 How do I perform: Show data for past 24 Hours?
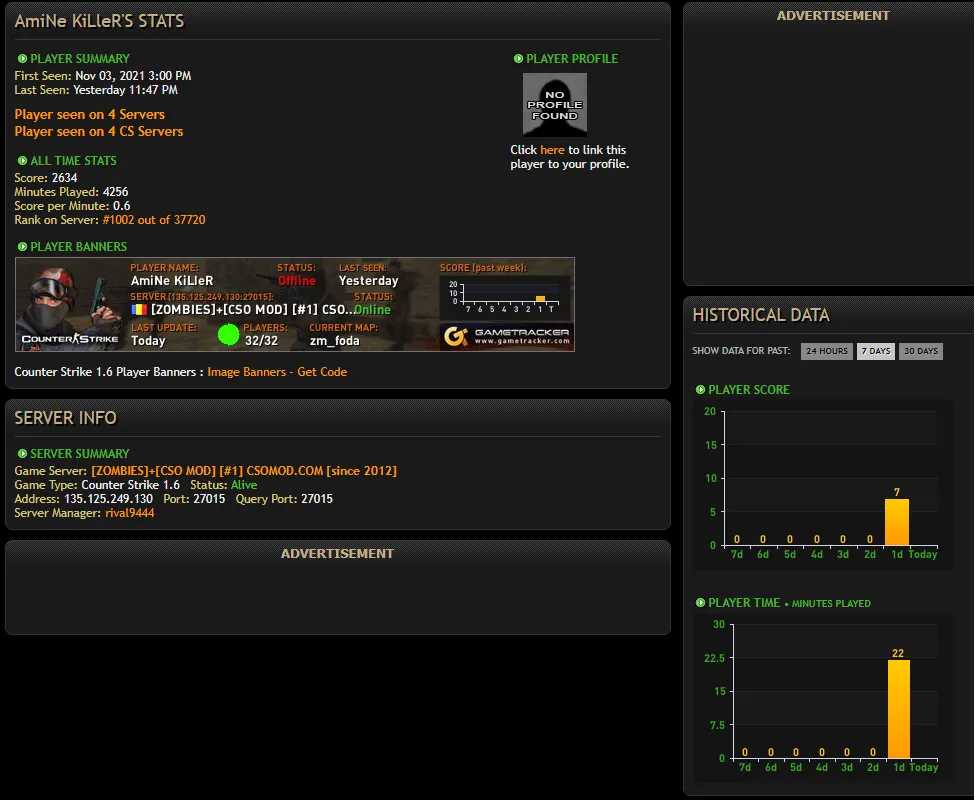click(826, 351)
